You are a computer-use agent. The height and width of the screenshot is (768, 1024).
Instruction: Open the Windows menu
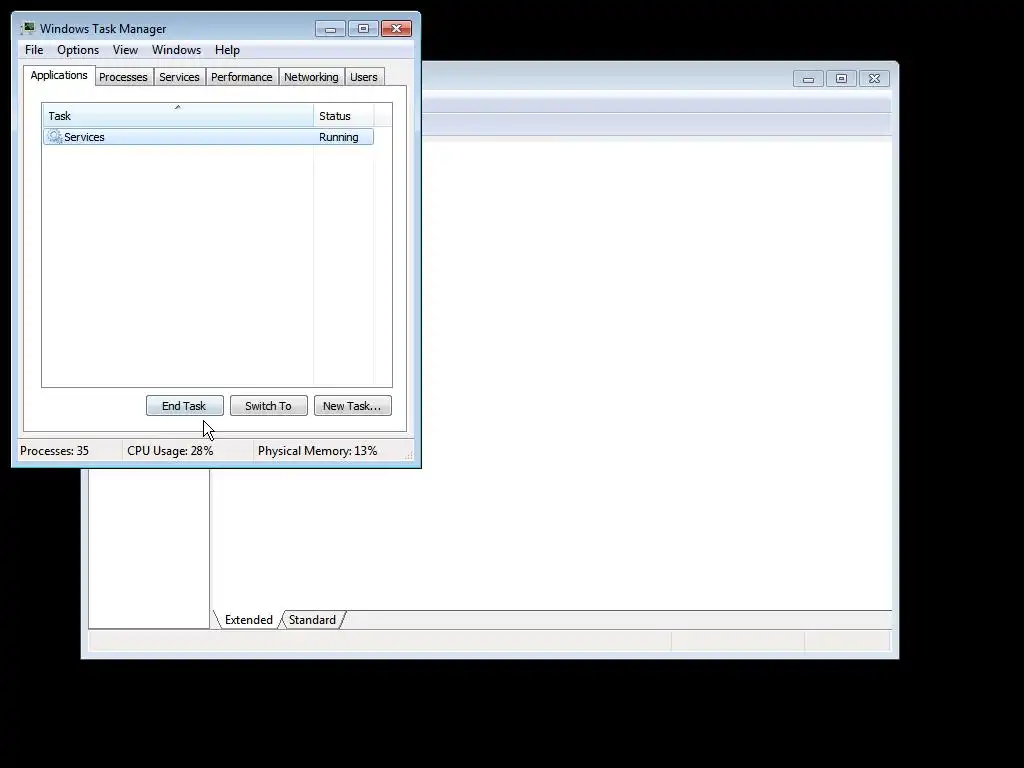(x=176, y=50)
